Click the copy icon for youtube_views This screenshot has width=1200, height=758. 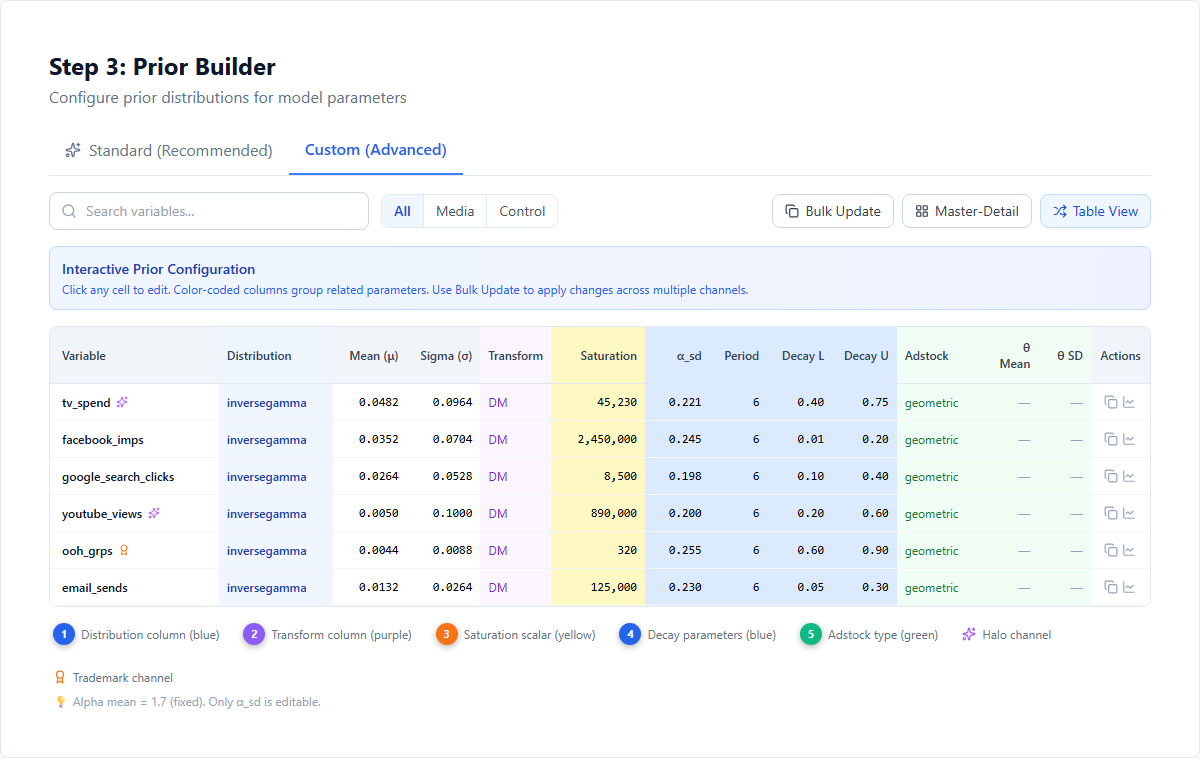[x=1111, y=513]
